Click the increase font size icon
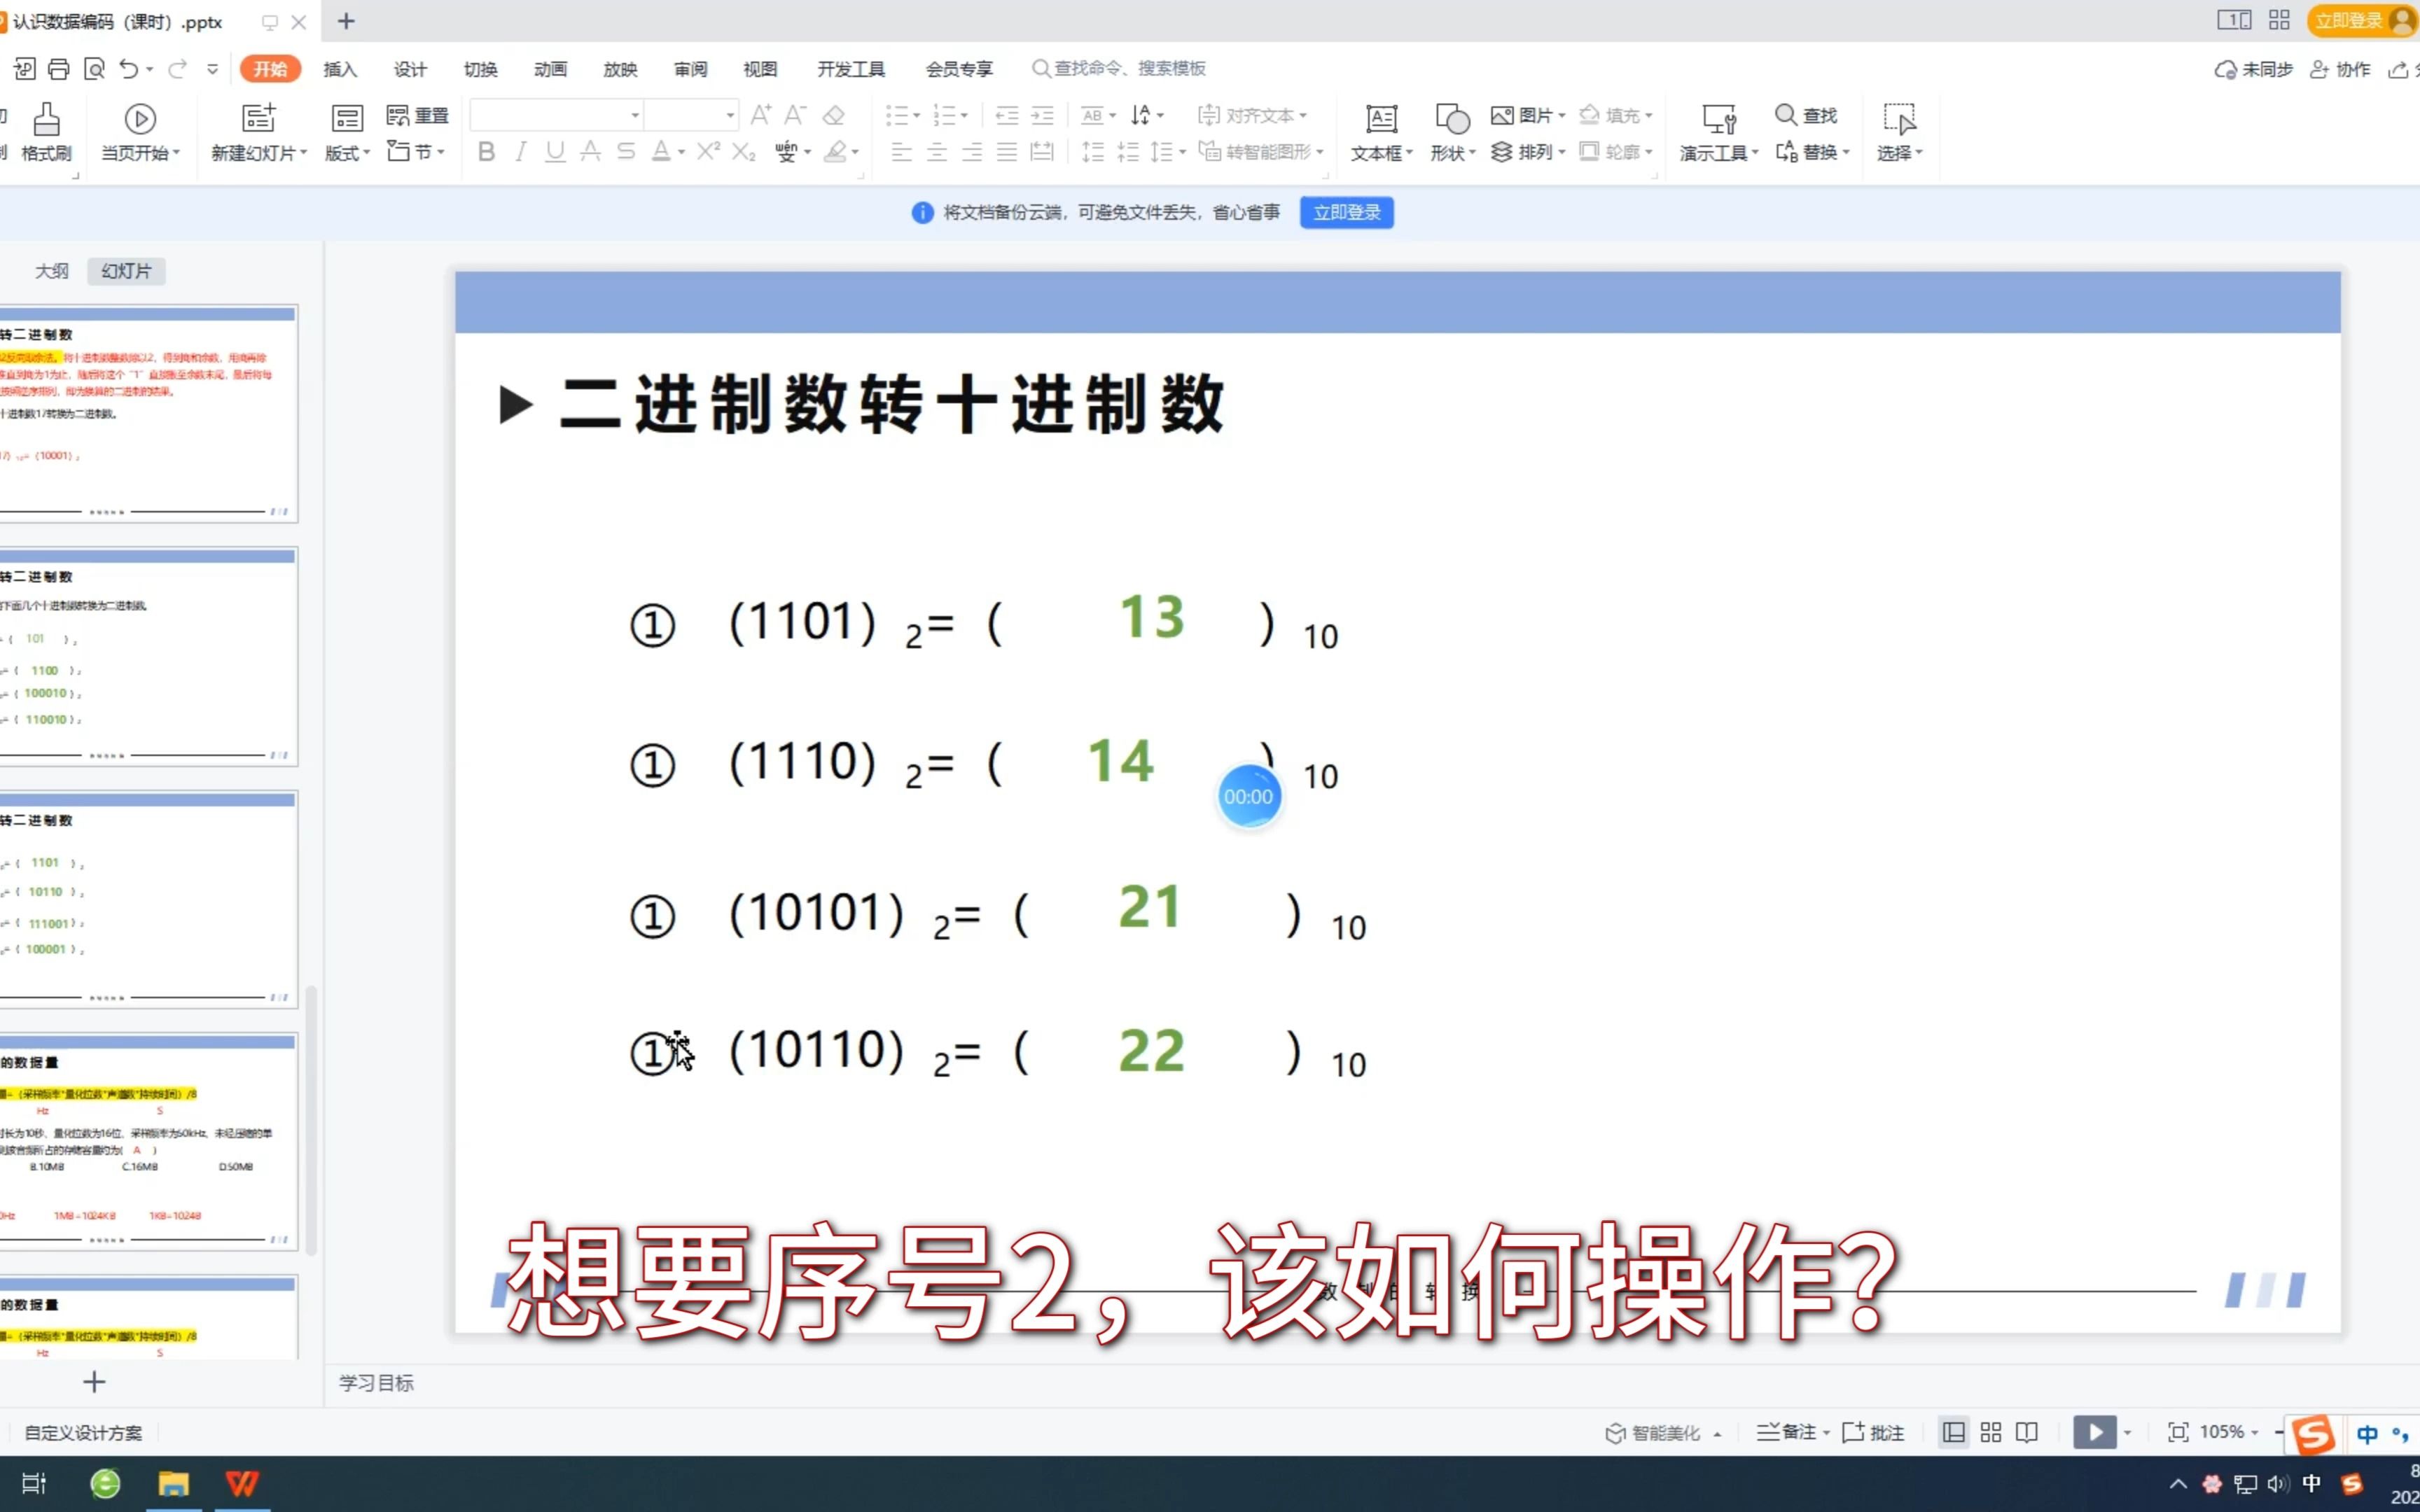2420x1512 pixels. [x=761, y=115]
